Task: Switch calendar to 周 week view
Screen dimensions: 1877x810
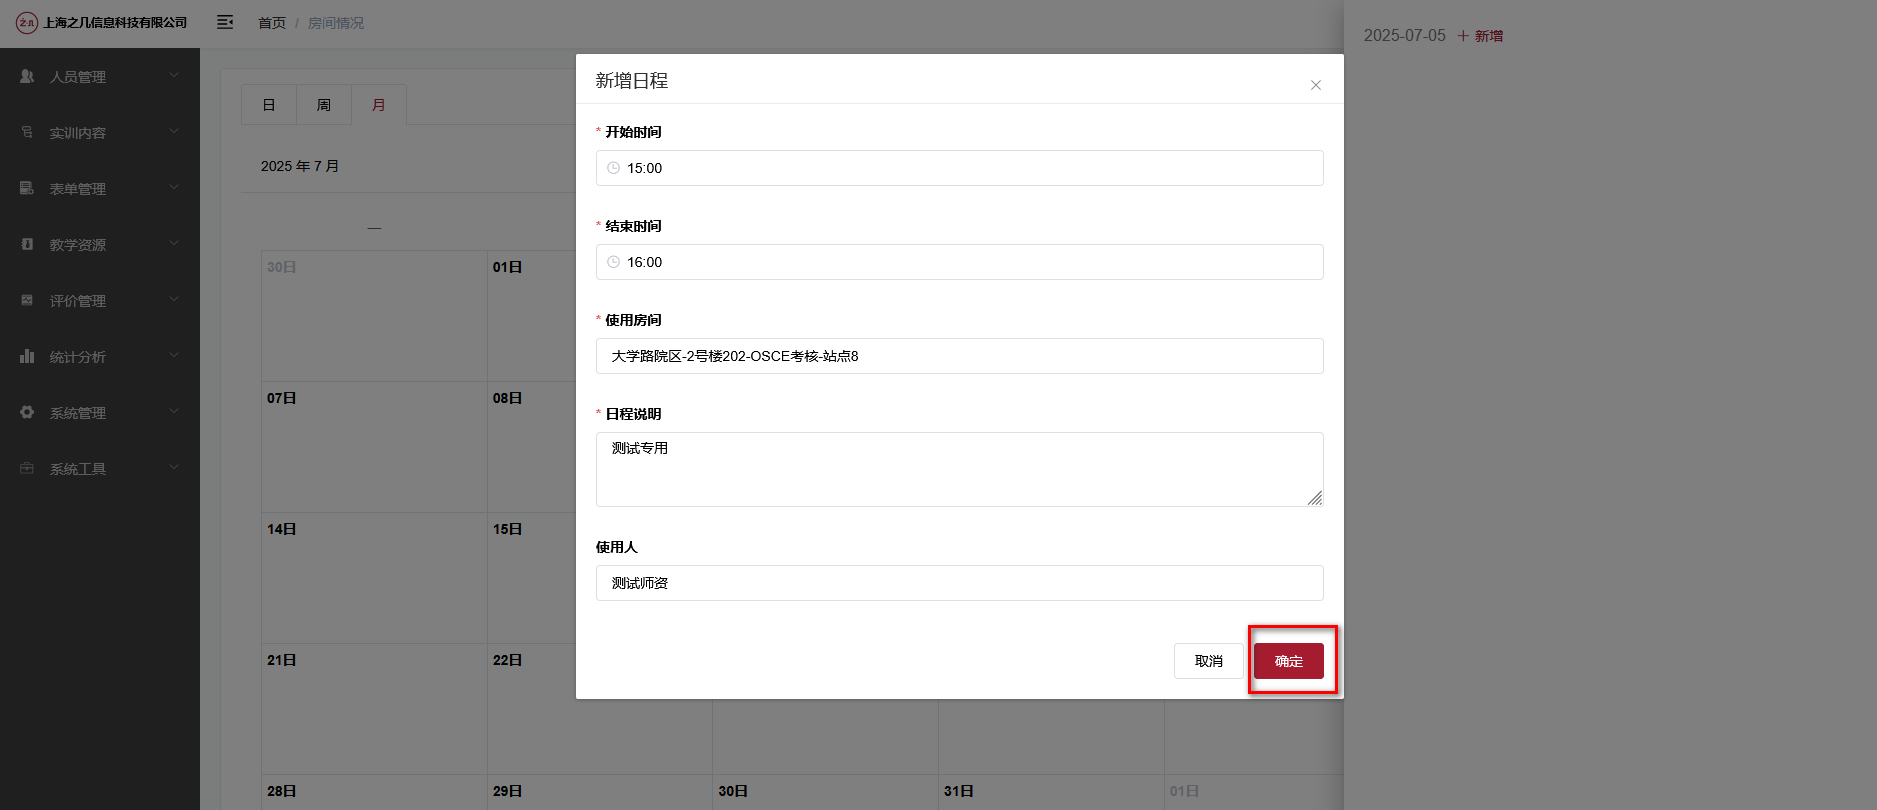Action: point(324,105)
